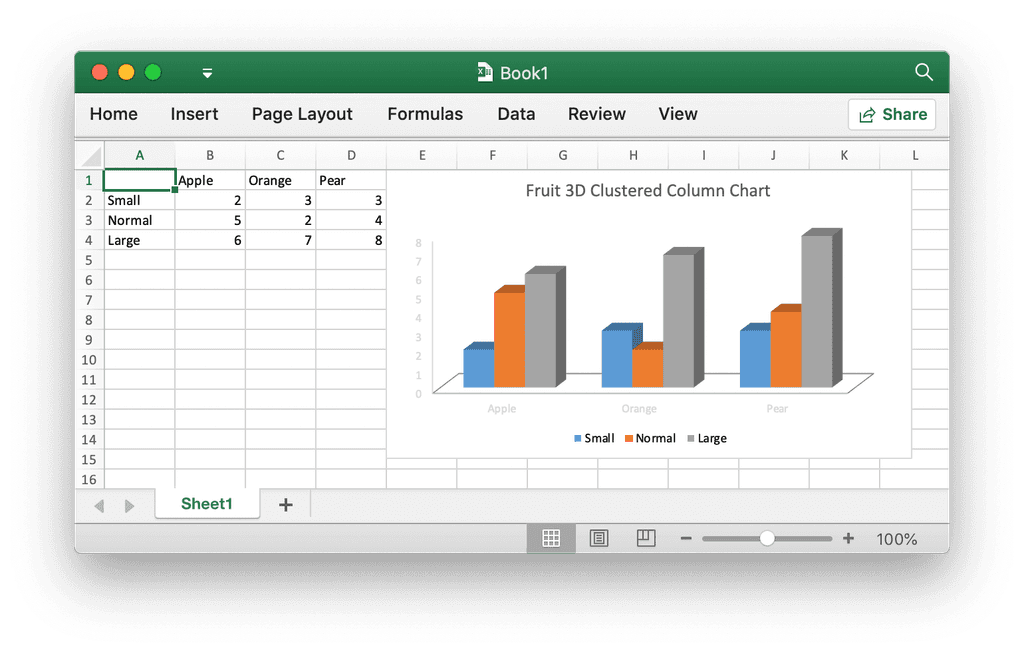Select column B header

coord(210,155)
